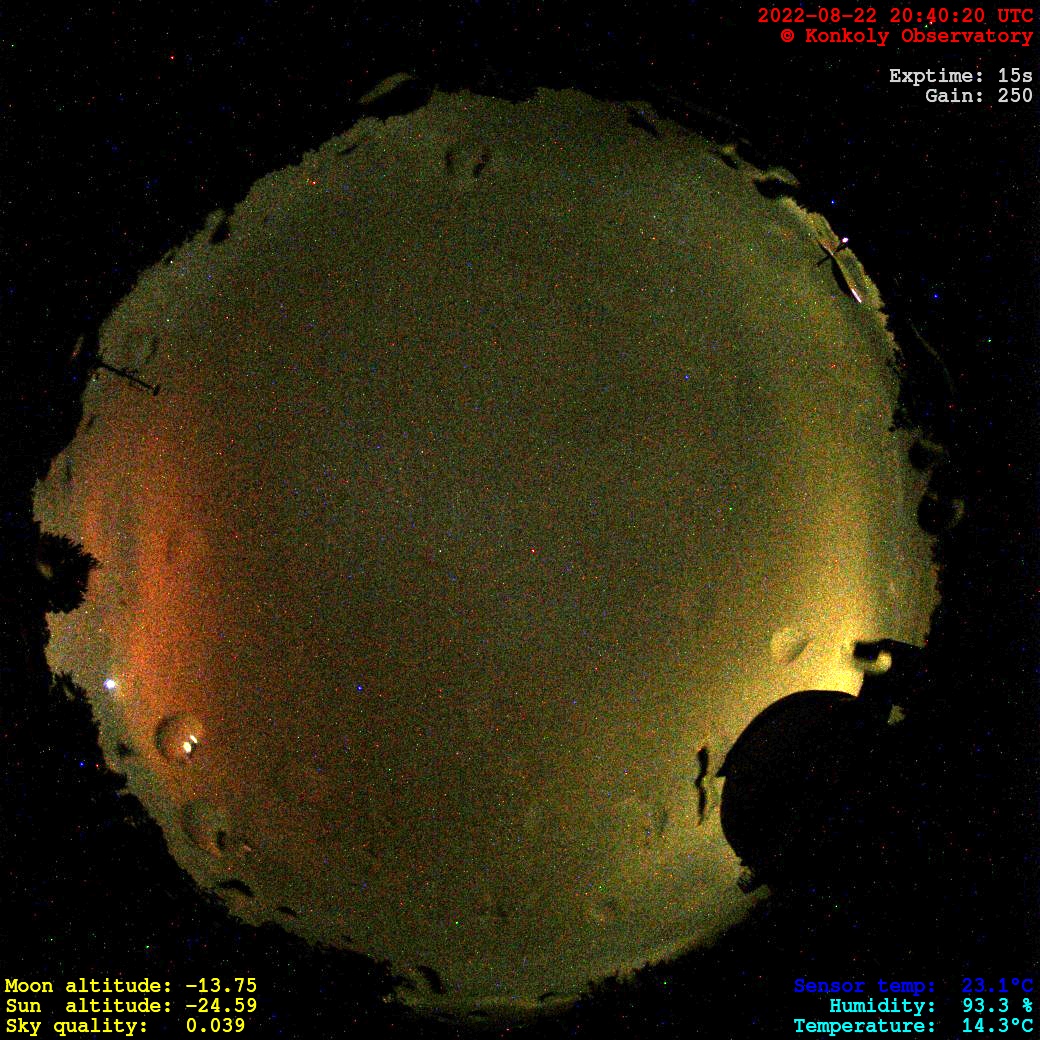Click the Moon altitude -13.75 reading
1040x1040 pixels.
pos(130,986)
